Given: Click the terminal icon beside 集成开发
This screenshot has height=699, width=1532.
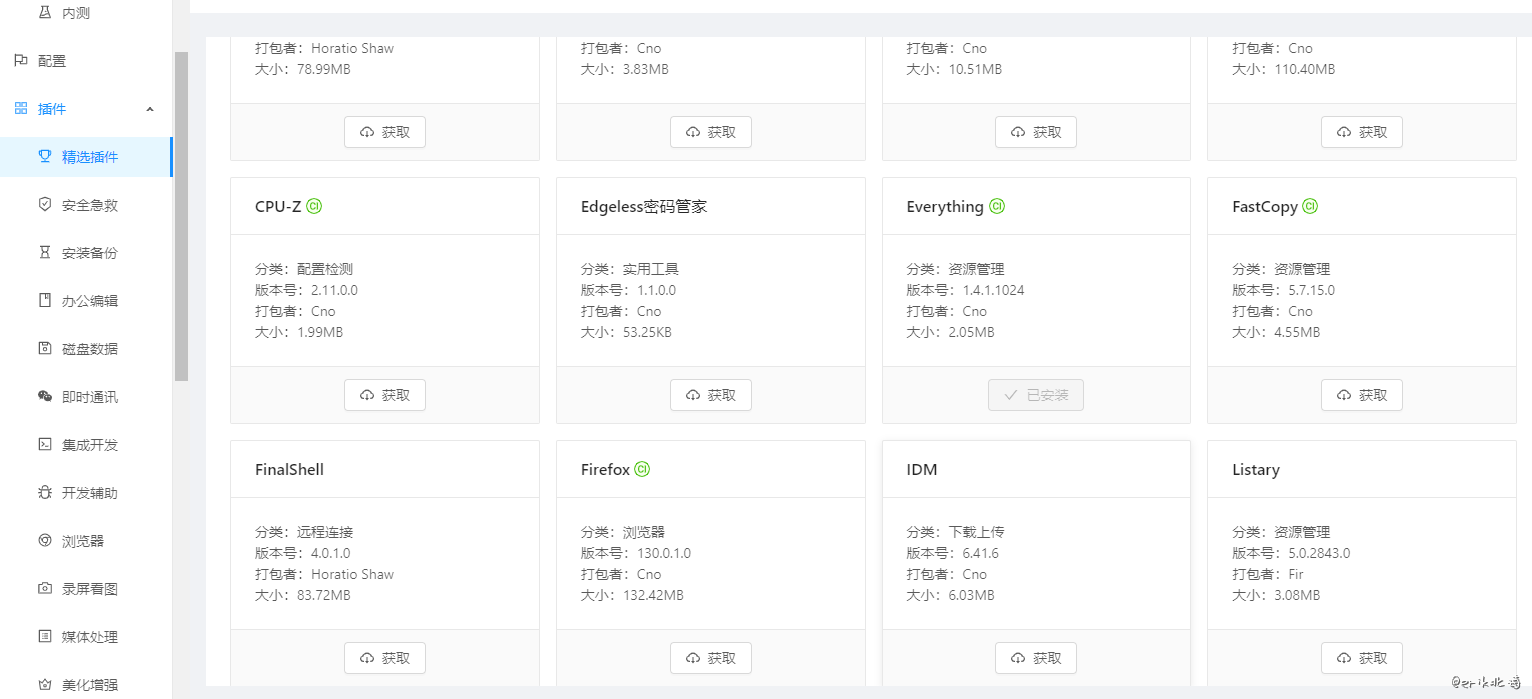Looking at the screenshot, I should (x=44, y=444).
